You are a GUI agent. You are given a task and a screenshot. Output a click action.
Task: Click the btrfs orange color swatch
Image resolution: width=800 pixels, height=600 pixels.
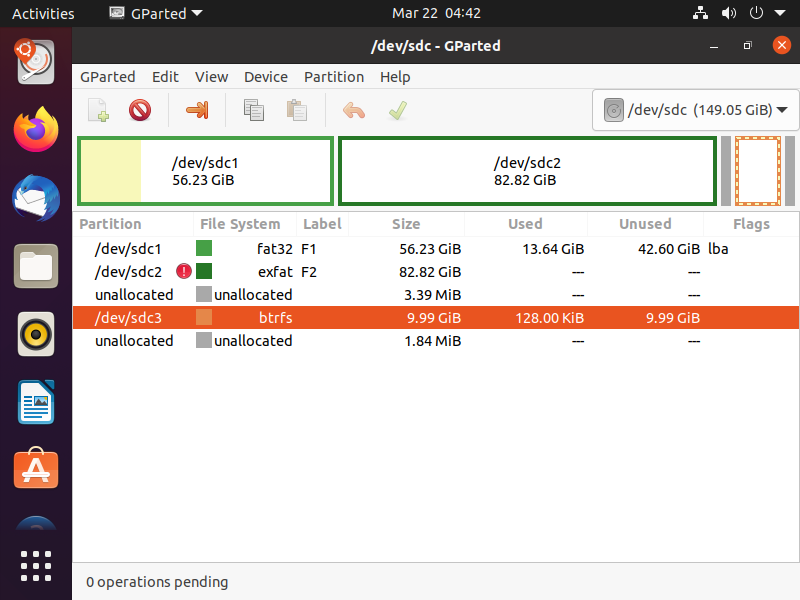[204, 317]
